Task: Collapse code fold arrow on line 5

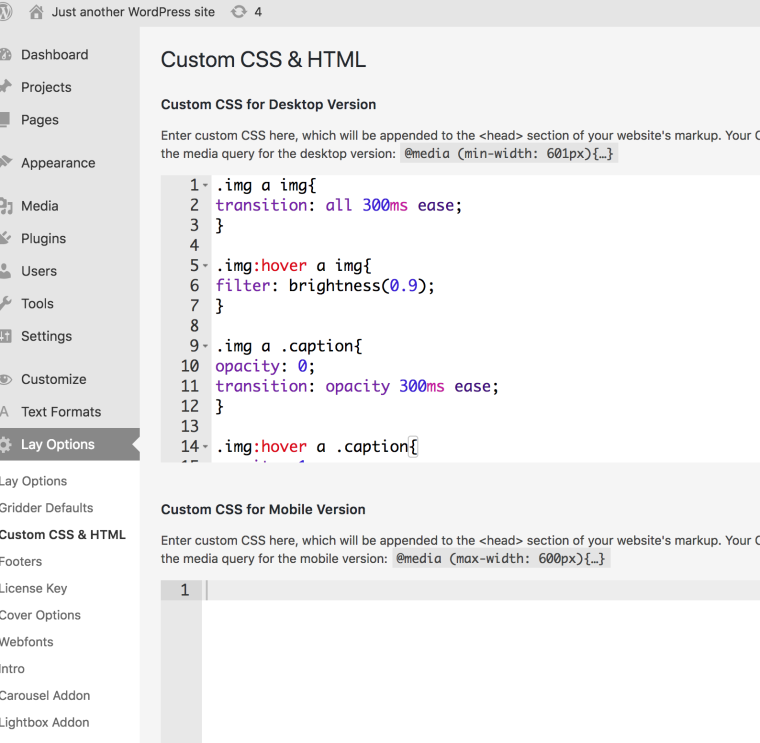Action: [x=205, y=267]
